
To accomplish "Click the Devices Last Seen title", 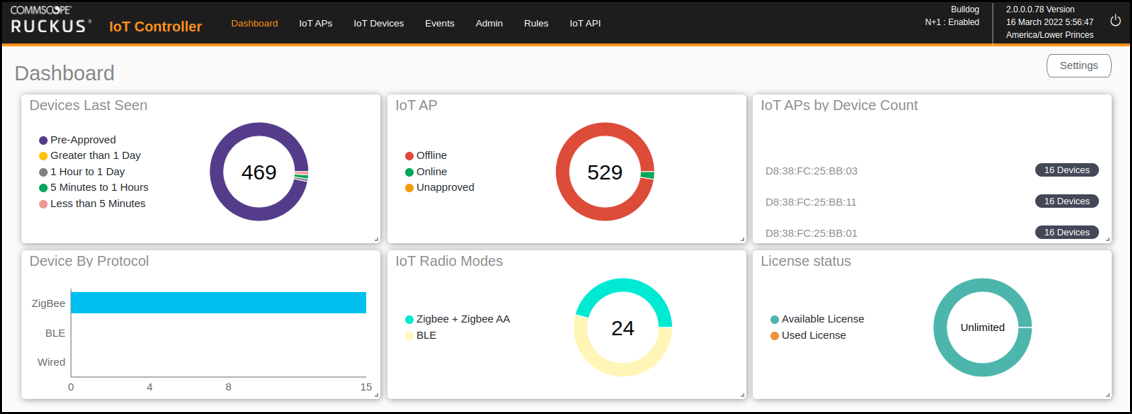I will [x=88, y=105].
